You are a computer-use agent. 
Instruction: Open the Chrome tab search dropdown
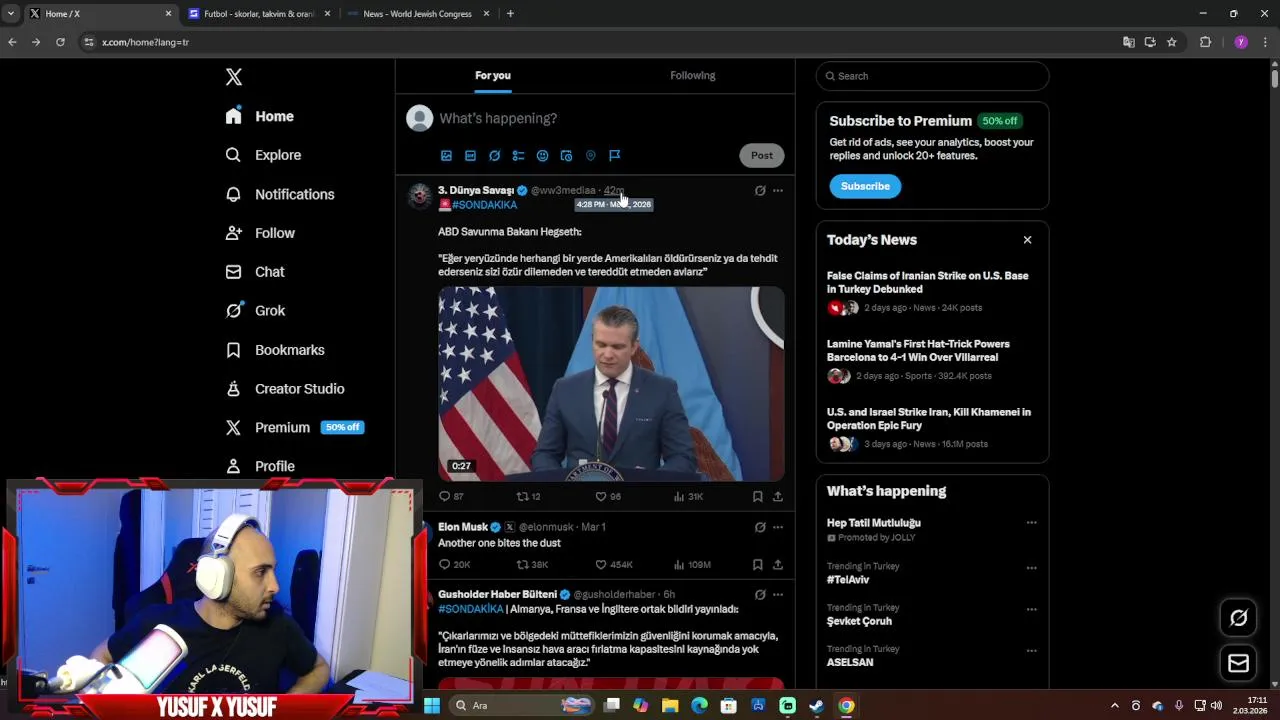tap(11, 14)
